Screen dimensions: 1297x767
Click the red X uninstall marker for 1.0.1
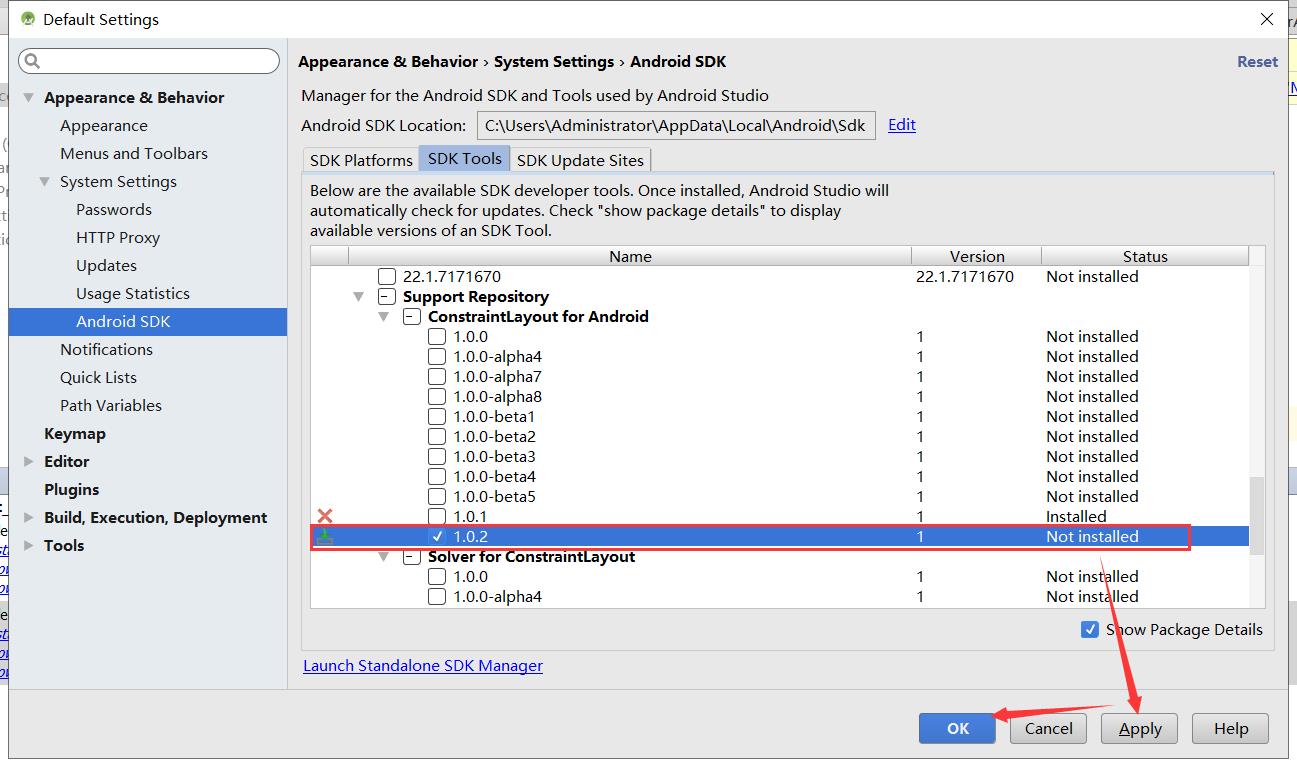[x=325, y=516]
